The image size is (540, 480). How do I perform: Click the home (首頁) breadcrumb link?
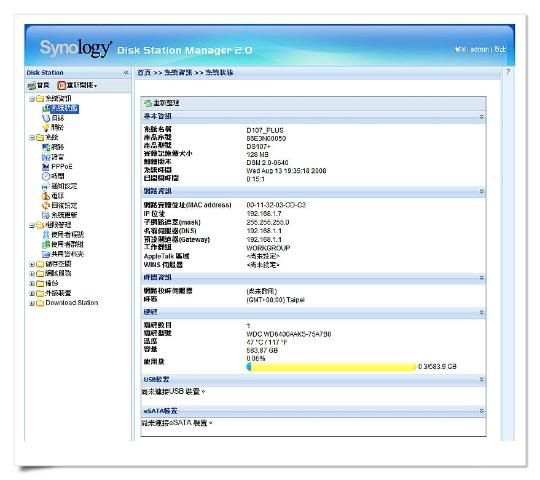[x=144, y=72]
